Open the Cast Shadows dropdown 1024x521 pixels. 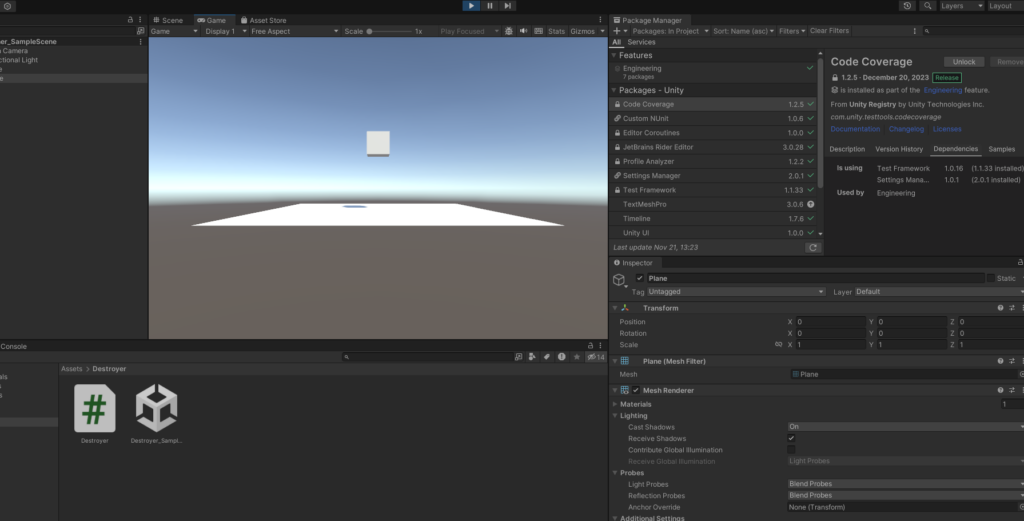pyautogui.click(x=906, y=427)
